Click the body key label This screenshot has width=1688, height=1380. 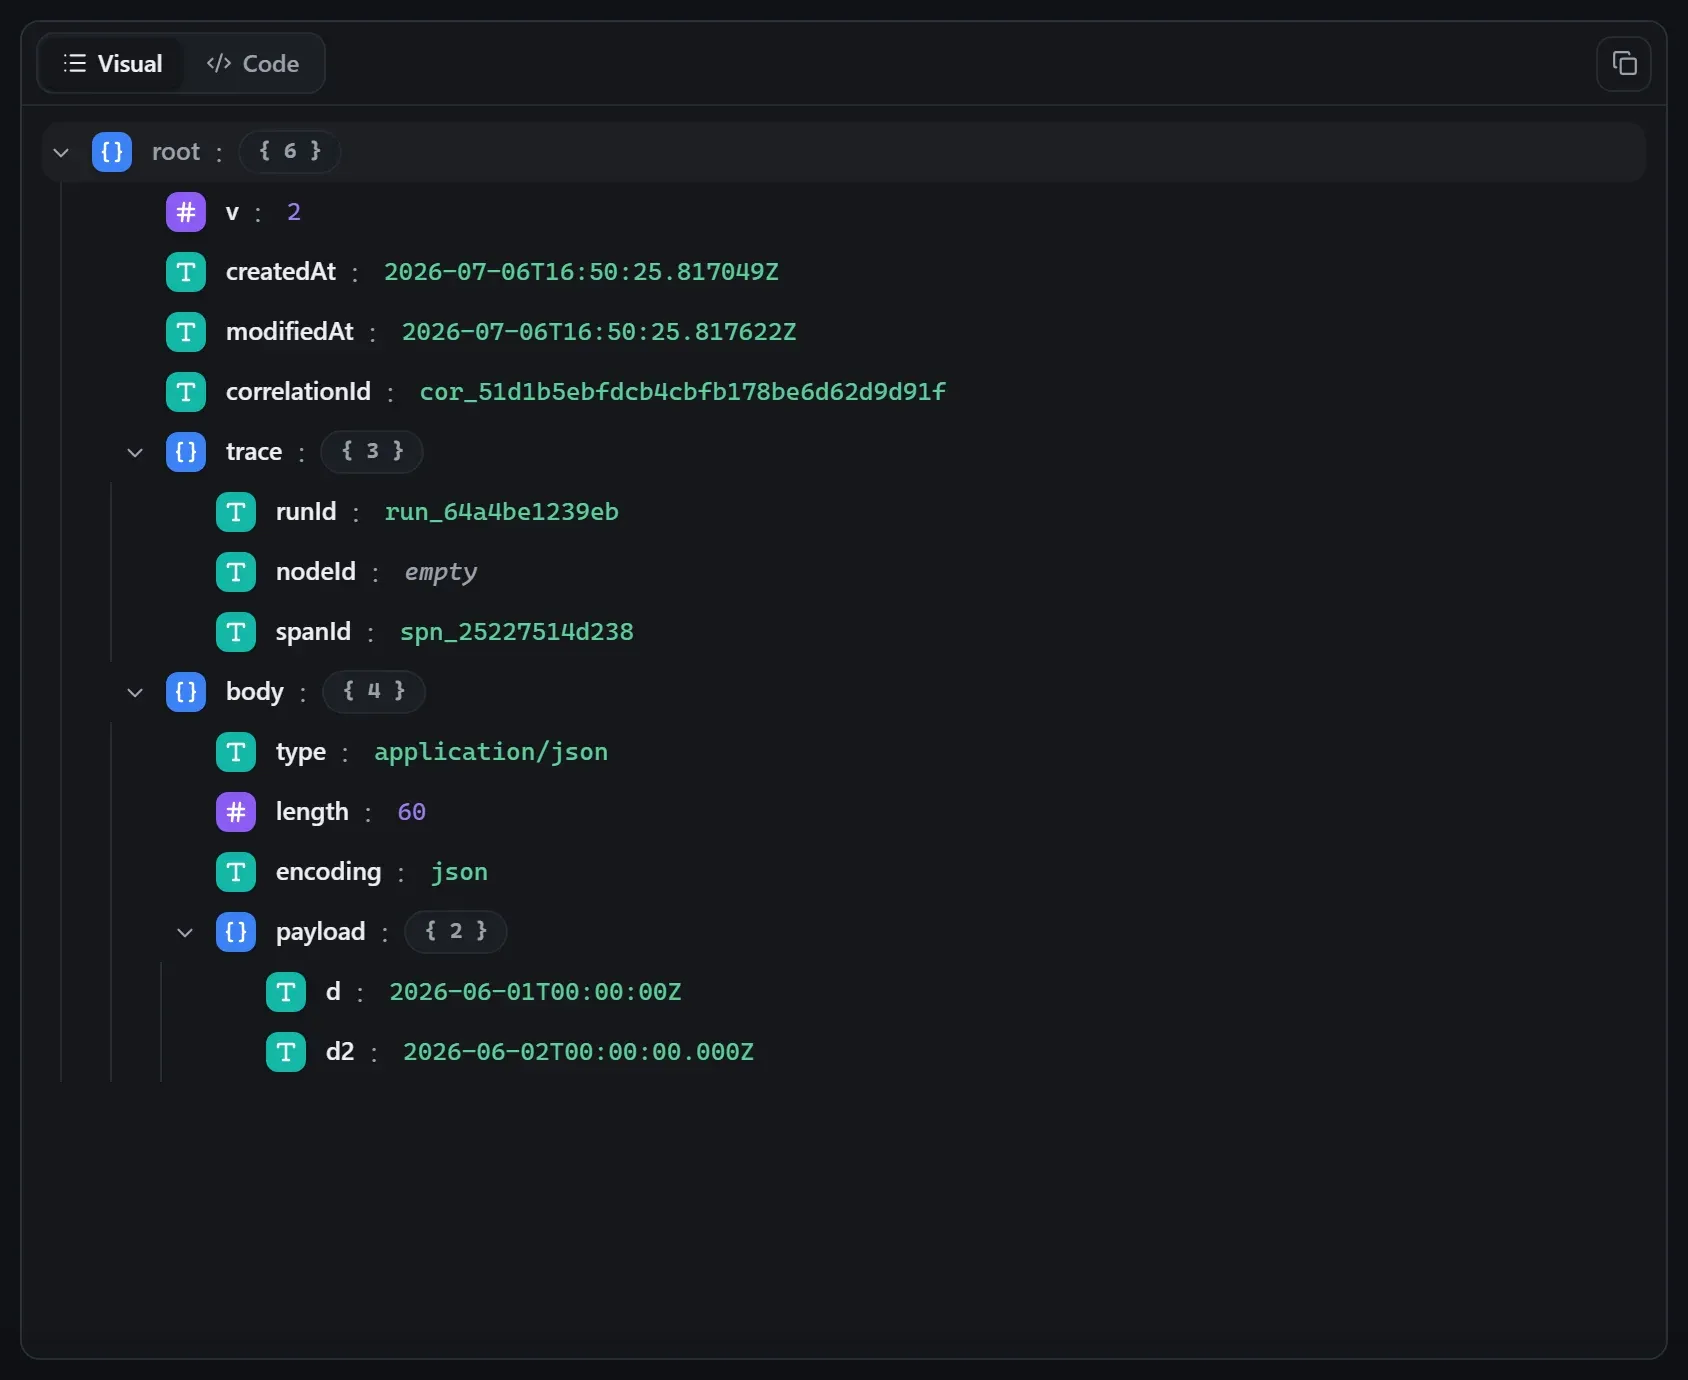[255, 692]
